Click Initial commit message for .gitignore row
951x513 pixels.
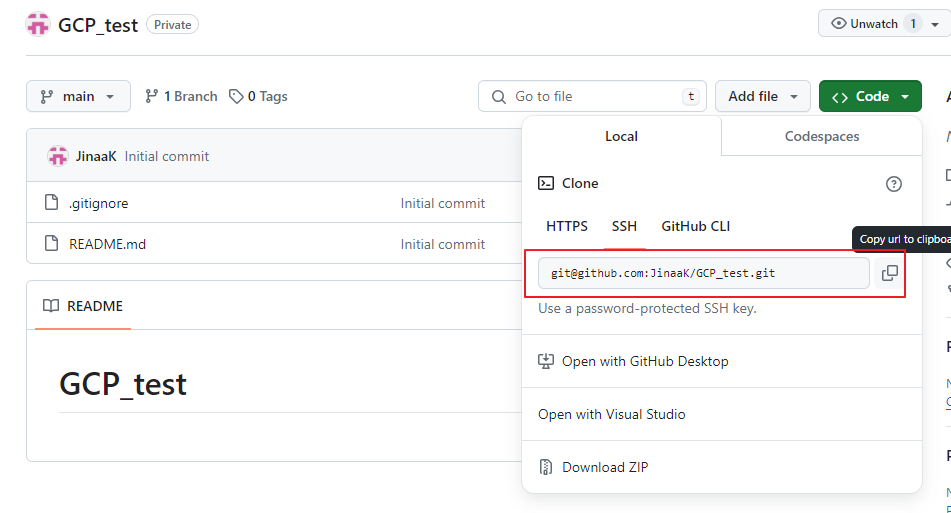(x=443, y=203)
